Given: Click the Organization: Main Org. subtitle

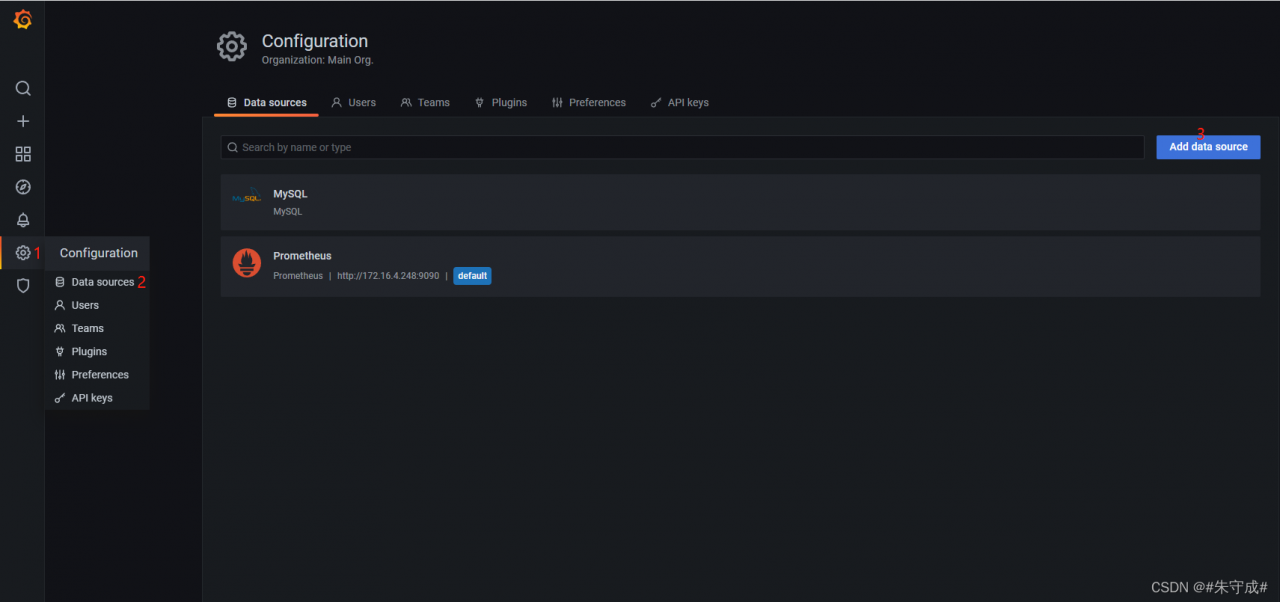Looking at the screenshot, I should pyautogui.click(x=317, y=60).
